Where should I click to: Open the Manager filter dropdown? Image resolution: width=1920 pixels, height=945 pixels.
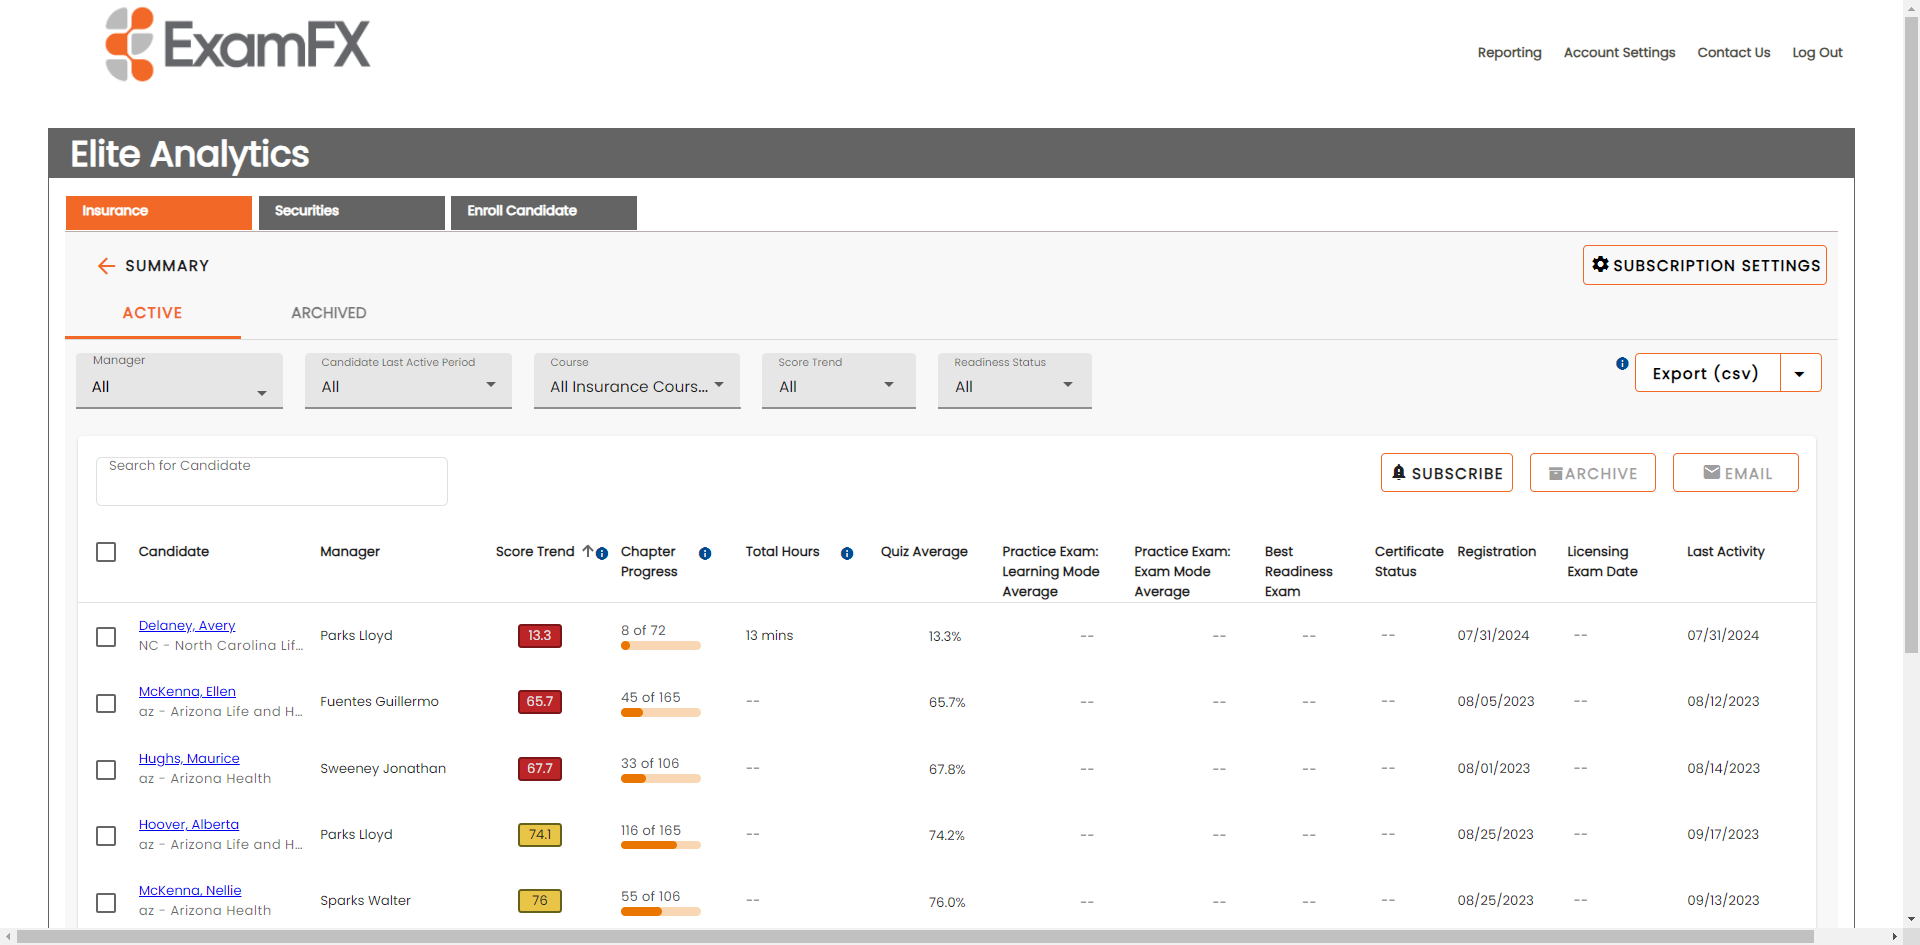pos(179,382)
